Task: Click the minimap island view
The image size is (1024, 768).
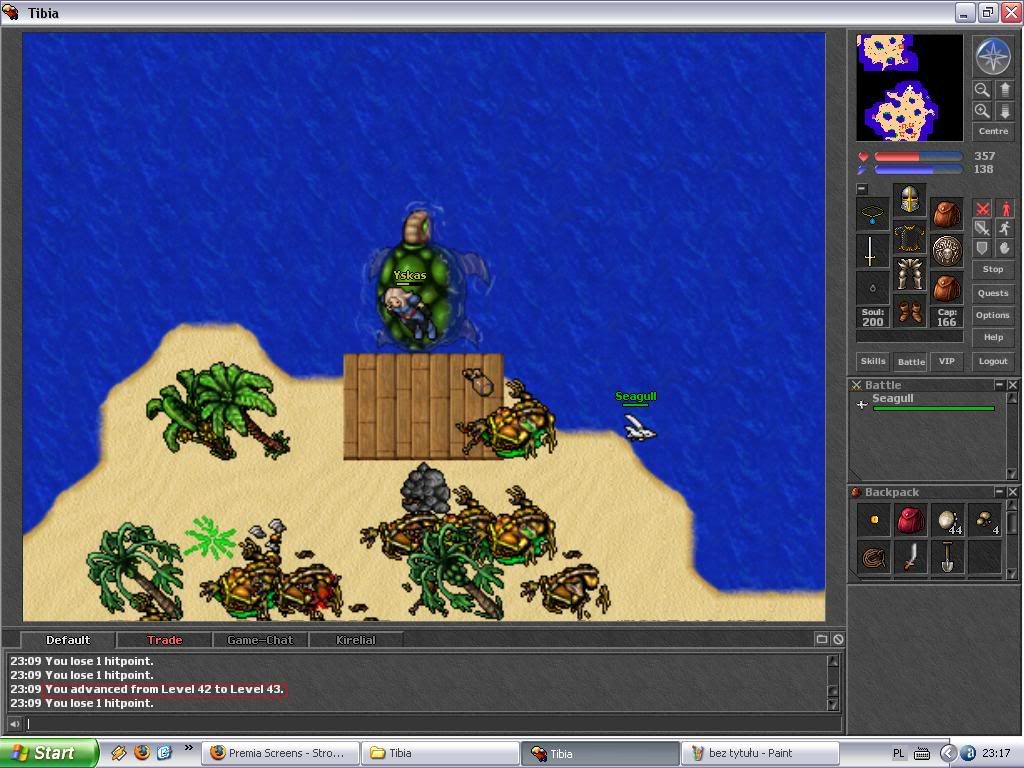Action: 909,88
